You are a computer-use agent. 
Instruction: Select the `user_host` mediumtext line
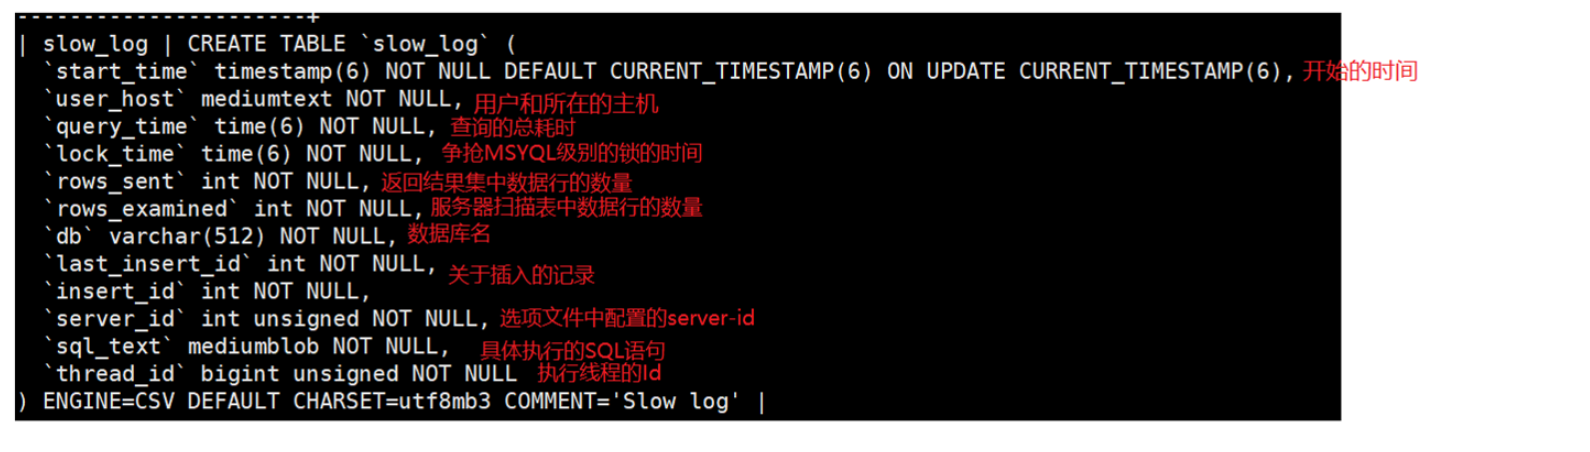click(x=252, y=99)
